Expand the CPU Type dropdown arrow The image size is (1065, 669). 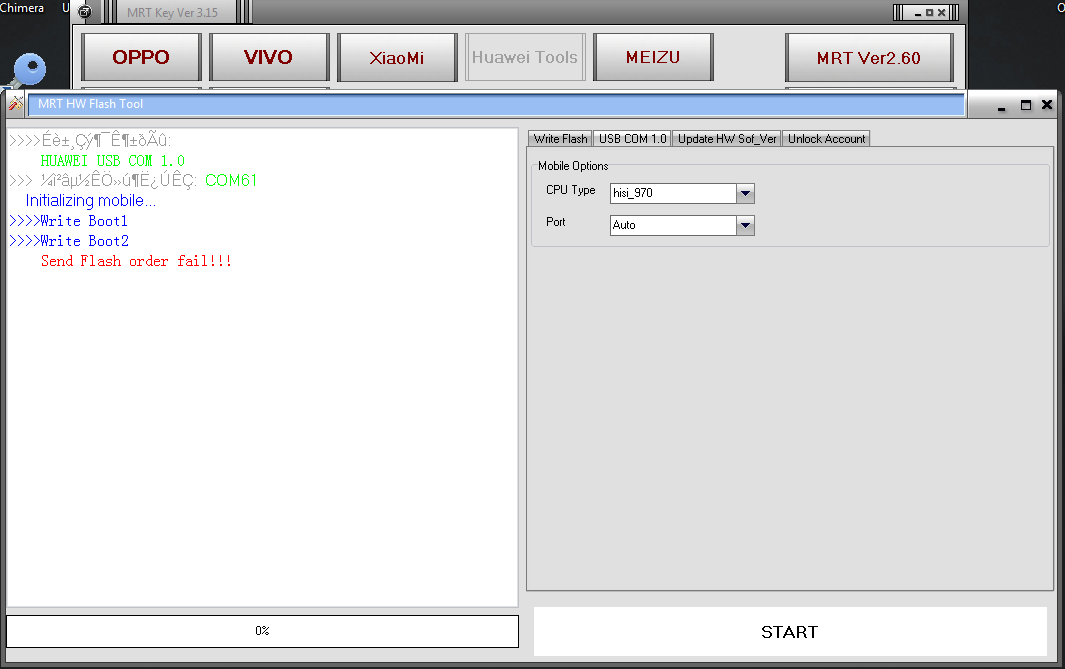click(745, 194)
